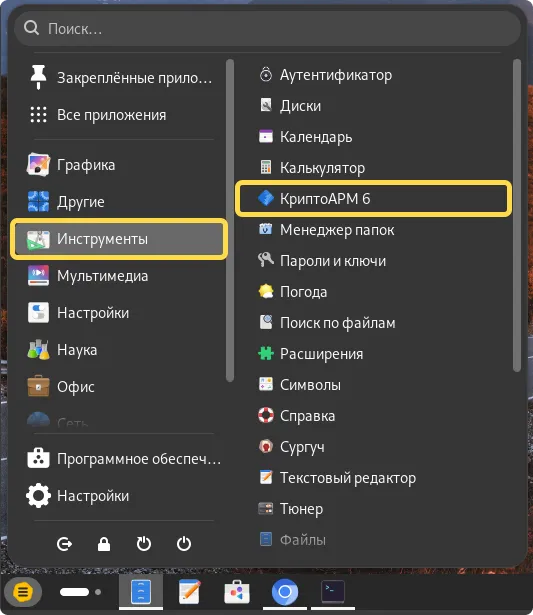This screenshot has height=615, width=533.
Task: Open the Files manager in taskbar
Action: [141, 591]
